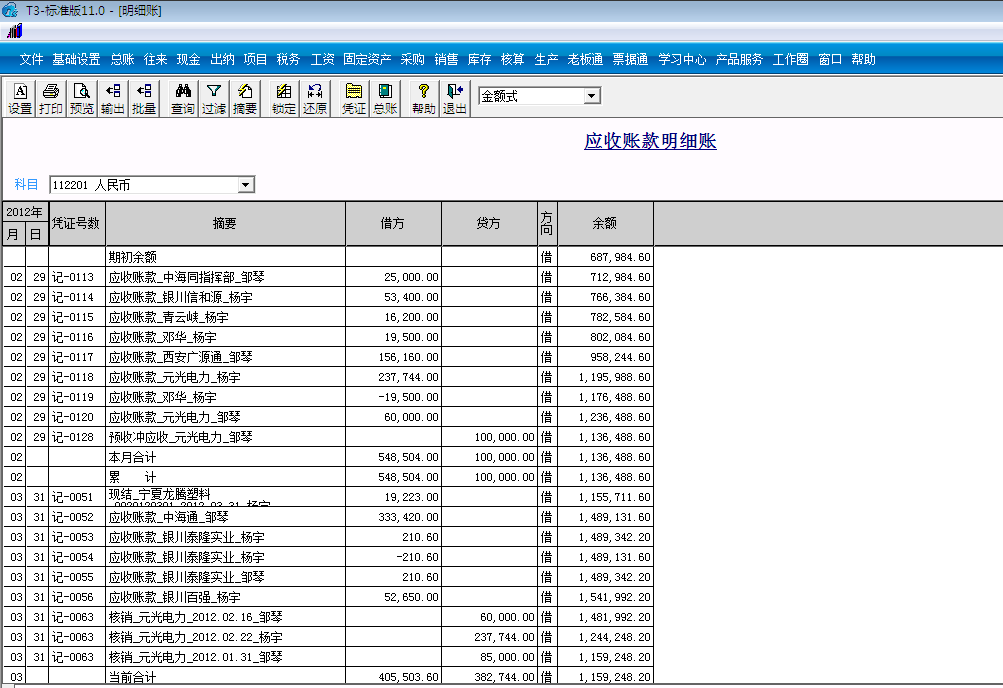Click the 摘要 (Summary) icon
Image resolution: width=1003 pixels, height=688 pixels.
coord(243,97)
